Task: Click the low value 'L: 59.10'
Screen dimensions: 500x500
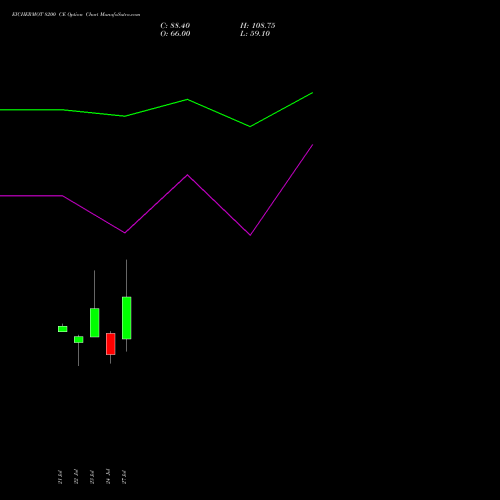Action: 255,34
